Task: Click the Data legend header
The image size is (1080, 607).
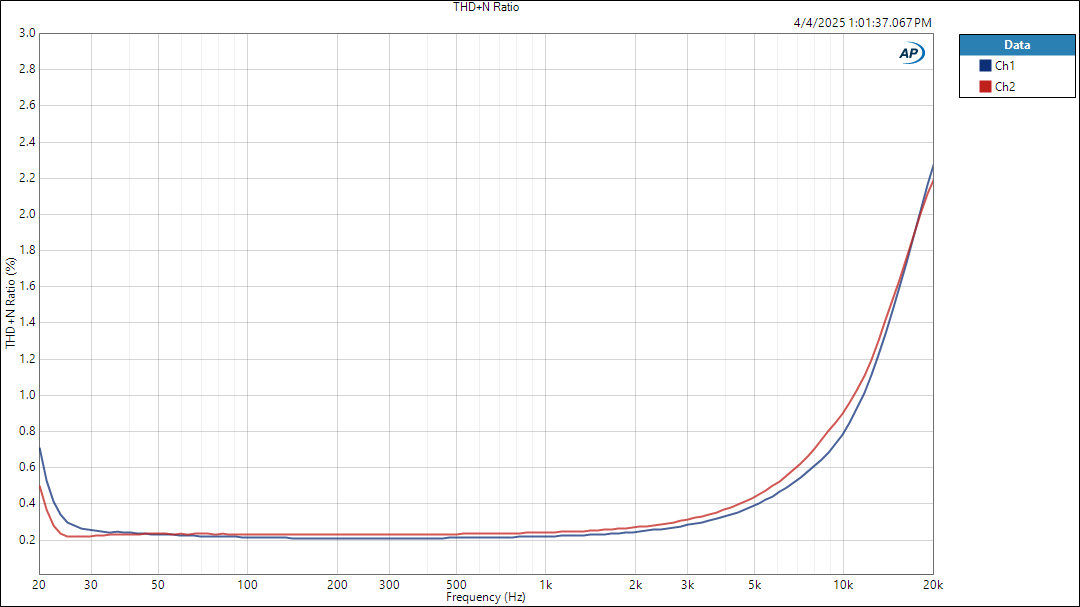Action: 1016,45
